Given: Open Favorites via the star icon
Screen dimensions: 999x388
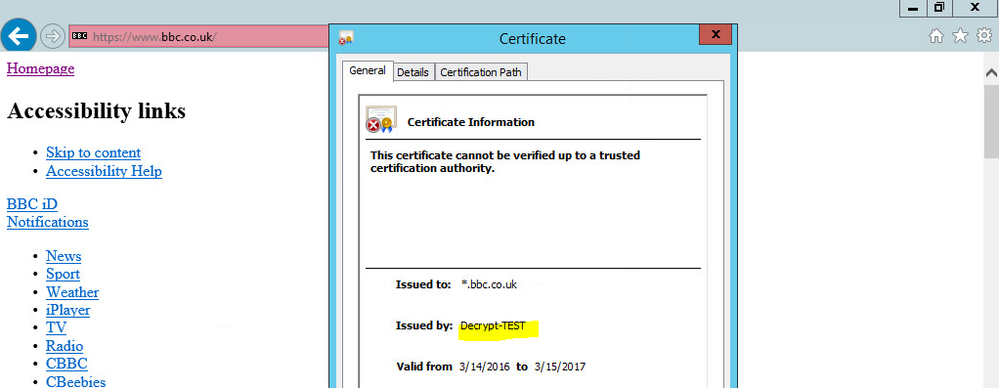Looking at the screenshot, I should (x=960, y=36).
